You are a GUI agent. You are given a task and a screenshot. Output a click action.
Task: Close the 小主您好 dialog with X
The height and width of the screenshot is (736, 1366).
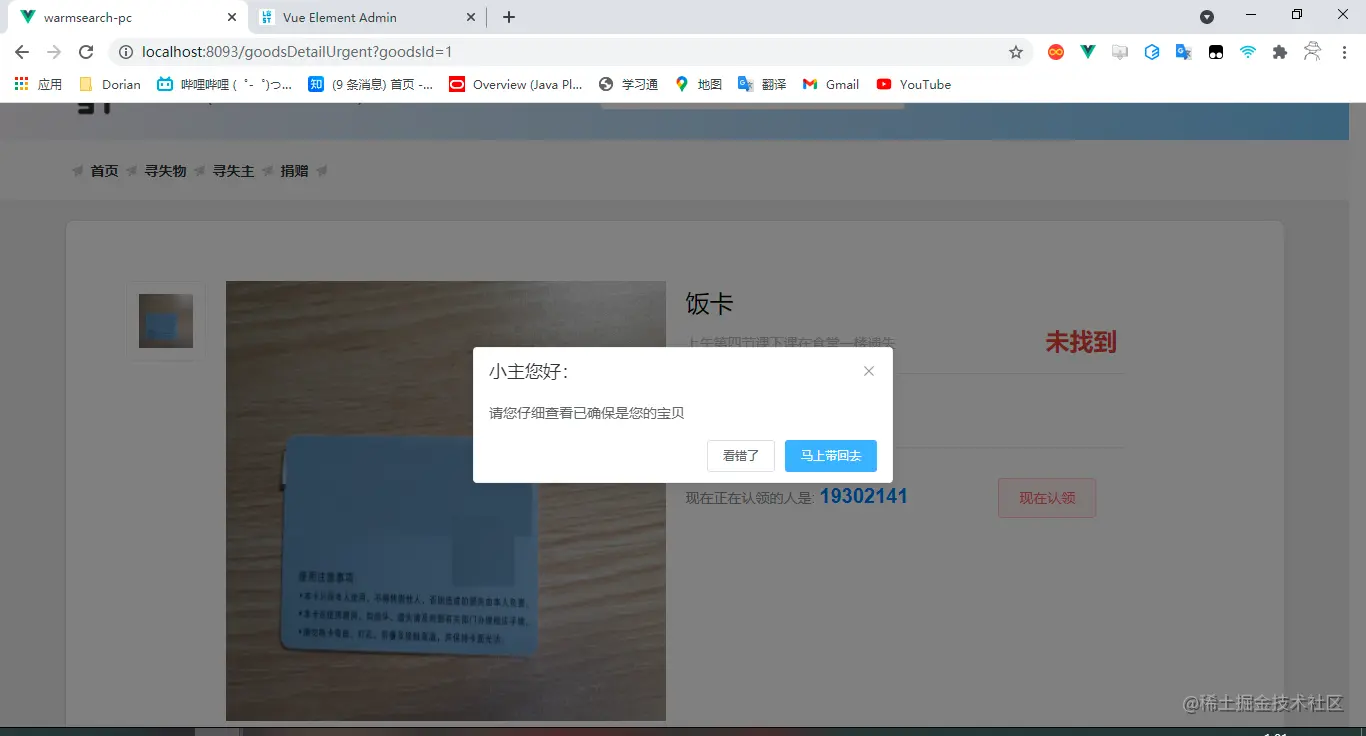click(x=869, y=371)
